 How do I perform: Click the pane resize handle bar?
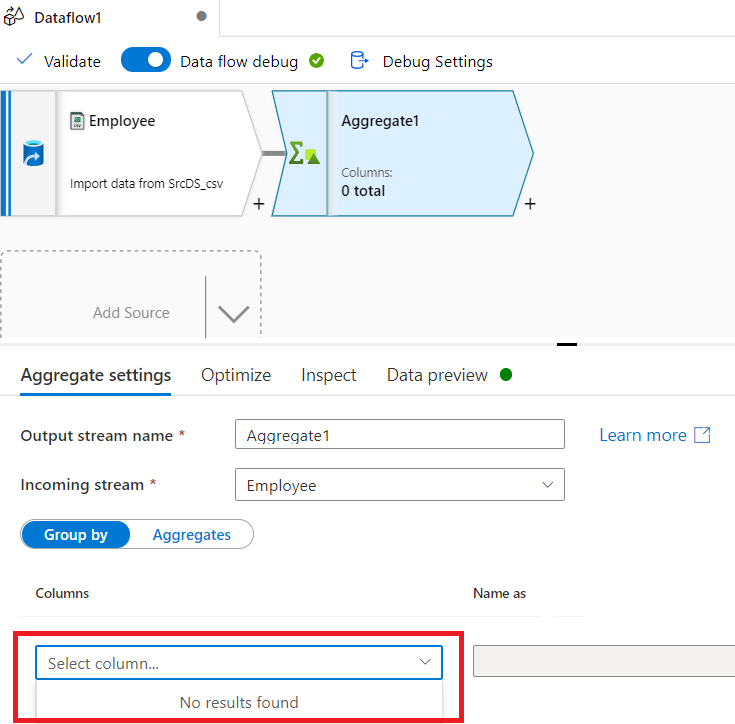click(x=567, y=344)
